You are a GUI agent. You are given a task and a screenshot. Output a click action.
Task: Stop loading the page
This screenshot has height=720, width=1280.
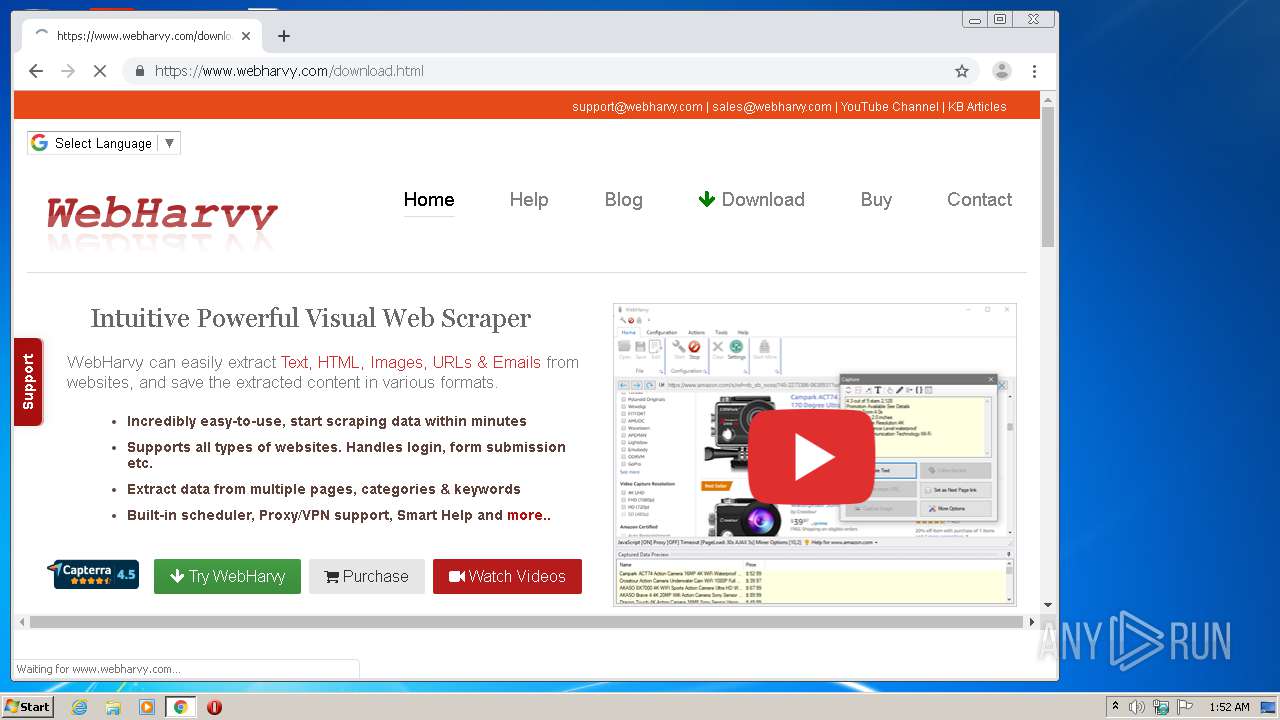(100, 71)
